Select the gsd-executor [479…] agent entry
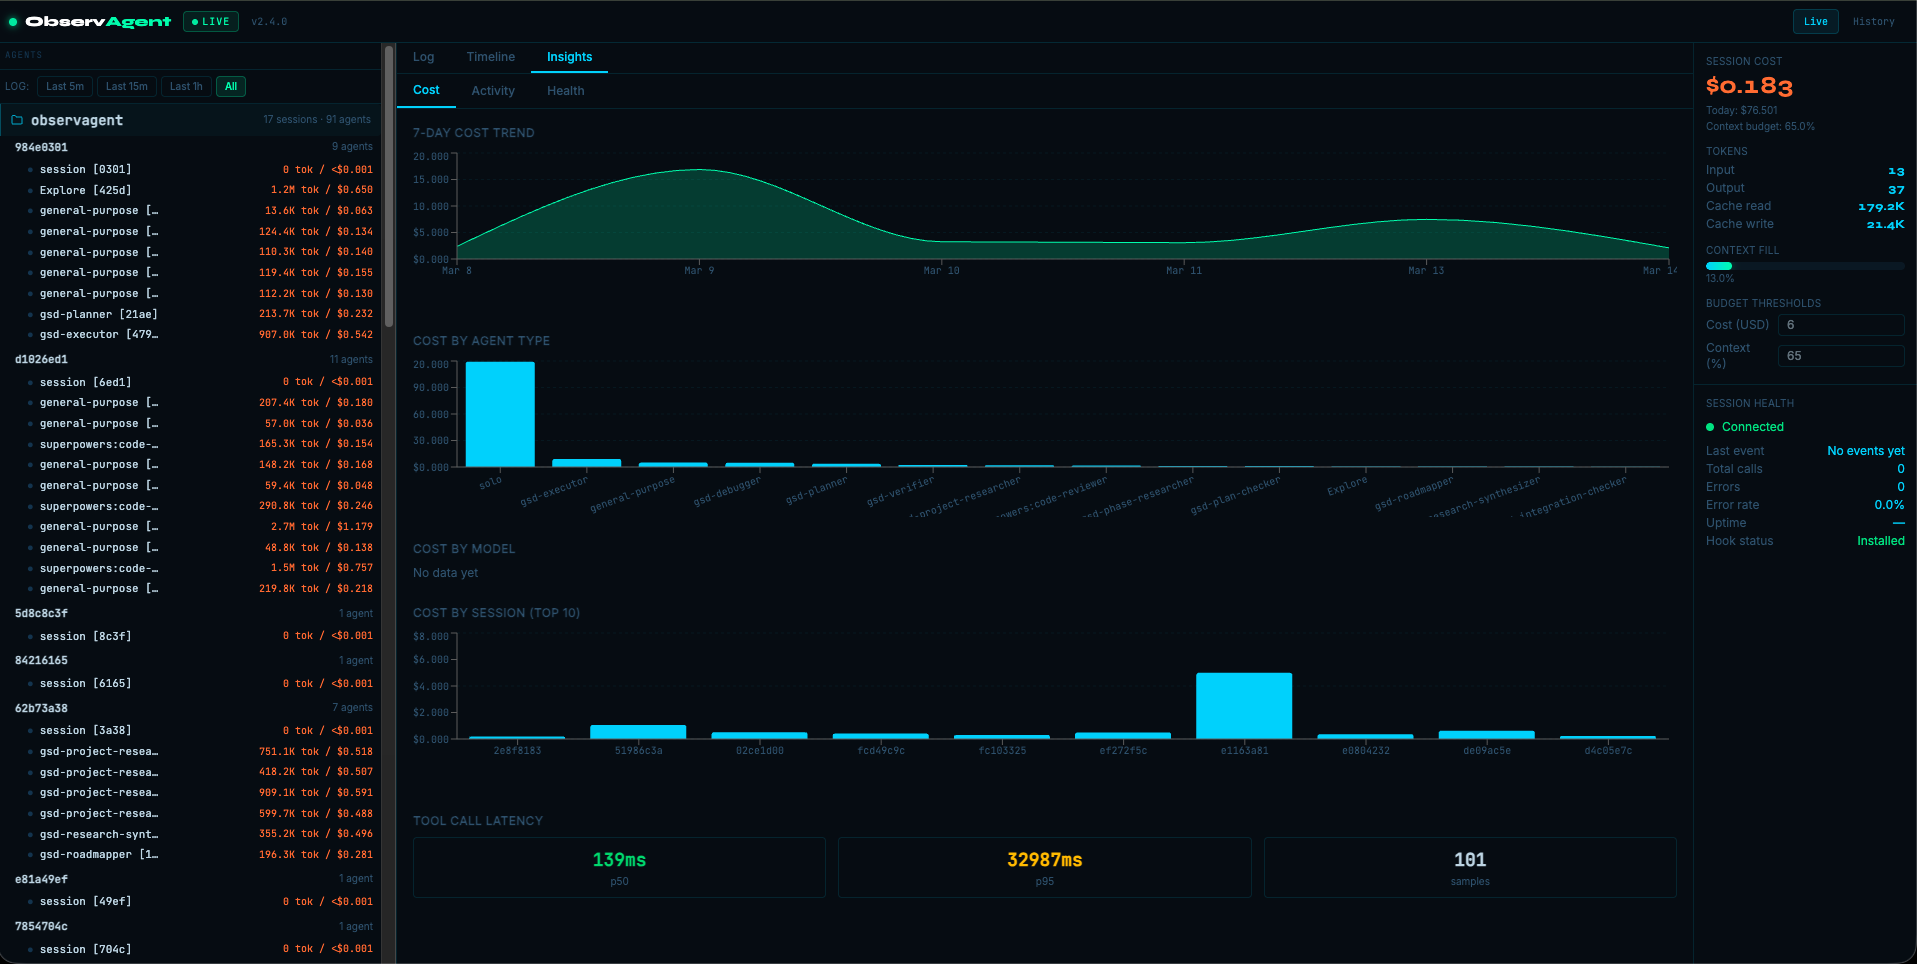This screenshot has width=1917, height=964. click(98, 334)
